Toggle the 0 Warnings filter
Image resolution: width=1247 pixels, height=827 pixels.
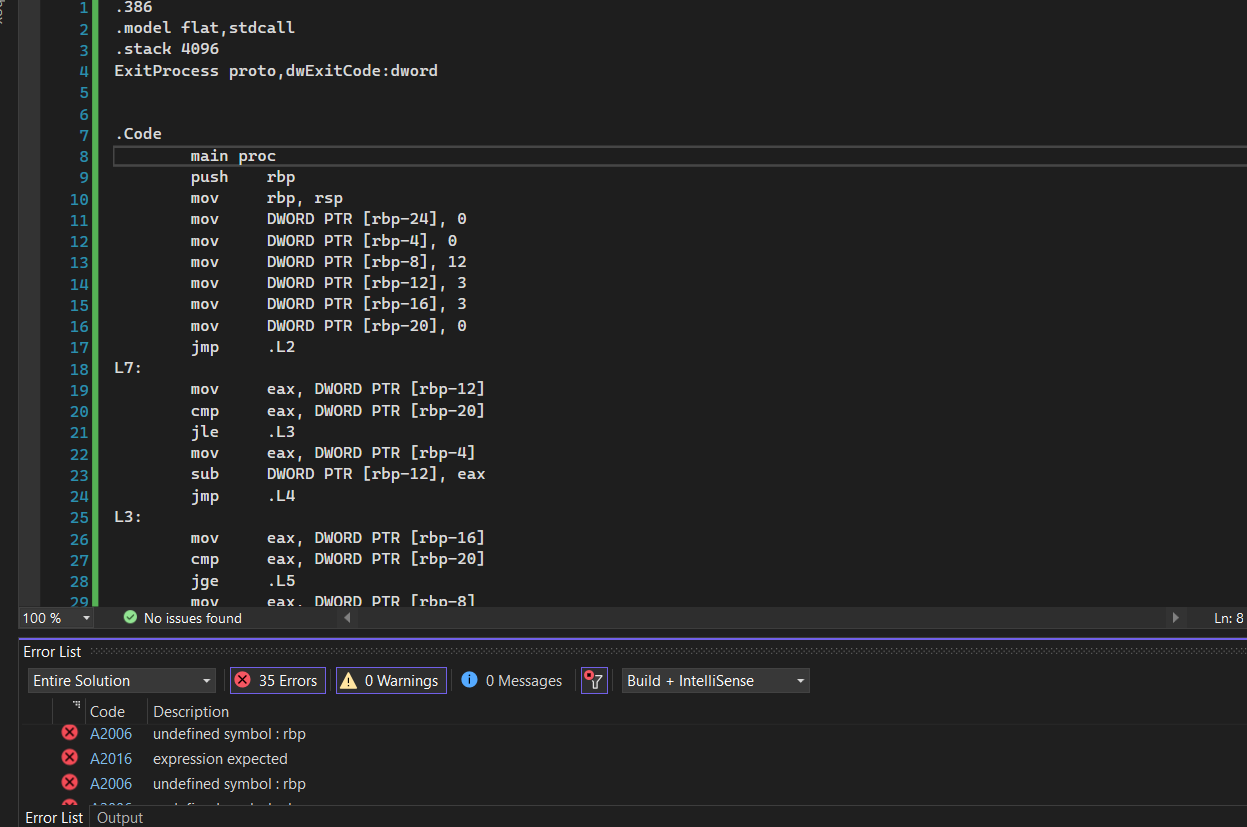391,681
